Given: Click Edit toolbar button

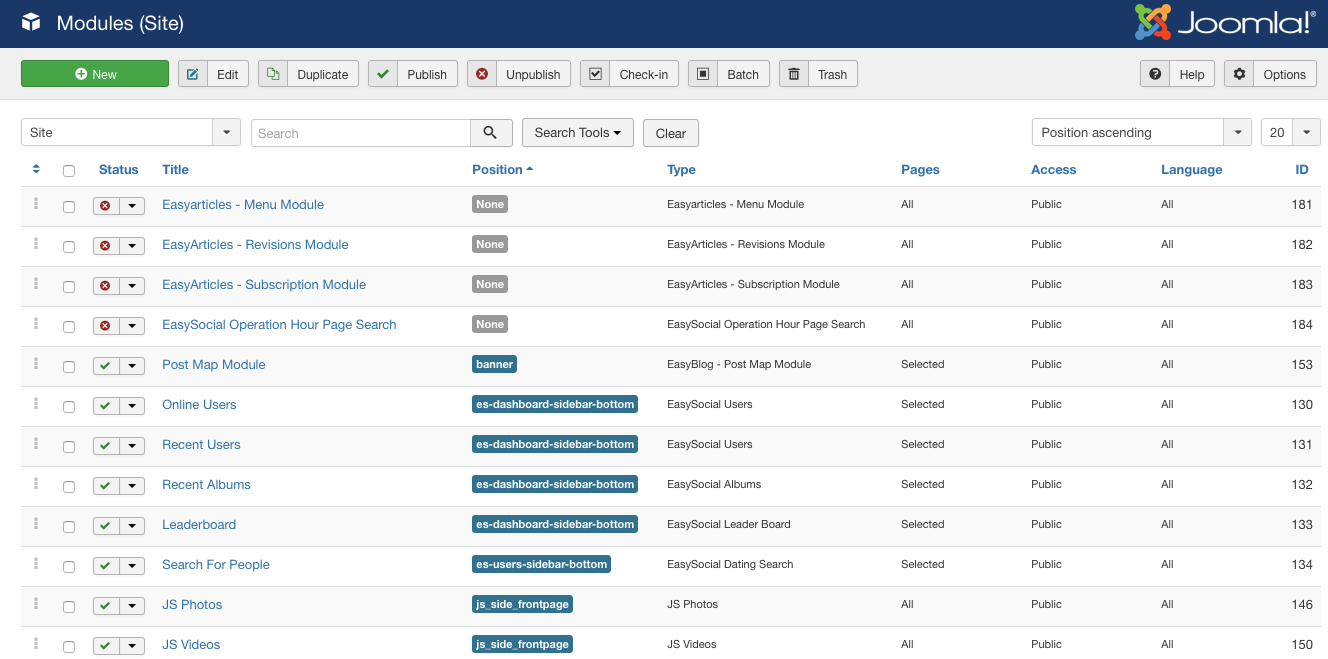Looking at the screenshot, I should [x=213, y=74].
